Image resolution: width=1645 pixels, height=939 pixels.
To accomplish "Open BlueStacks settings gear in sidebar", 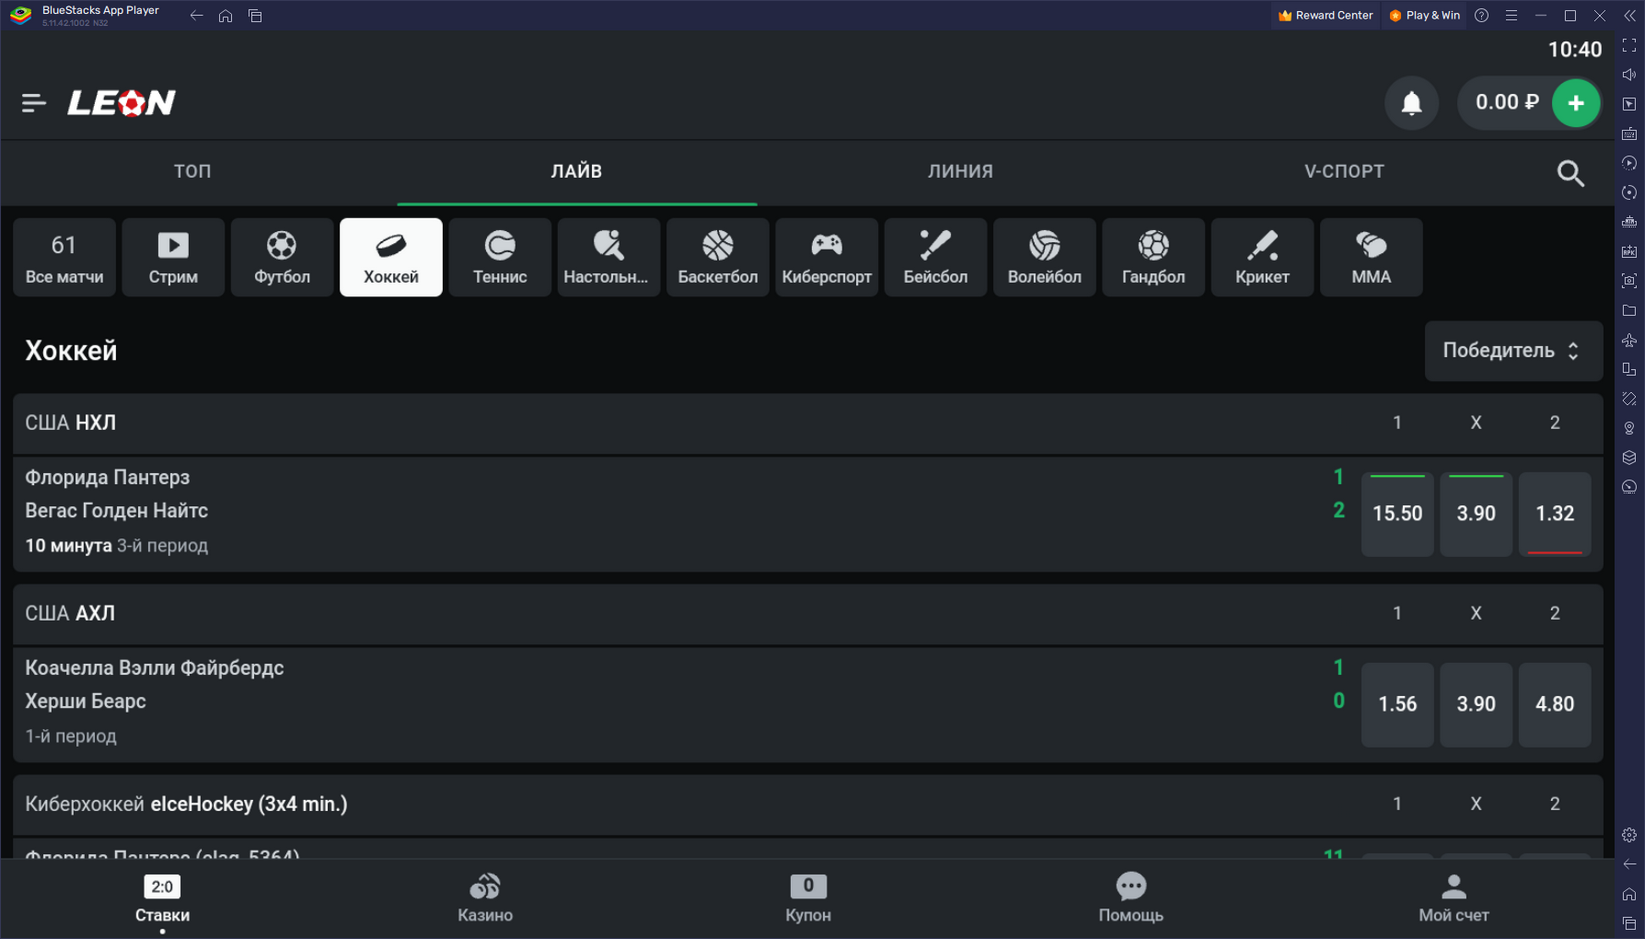I will [x=1629, y=834].
